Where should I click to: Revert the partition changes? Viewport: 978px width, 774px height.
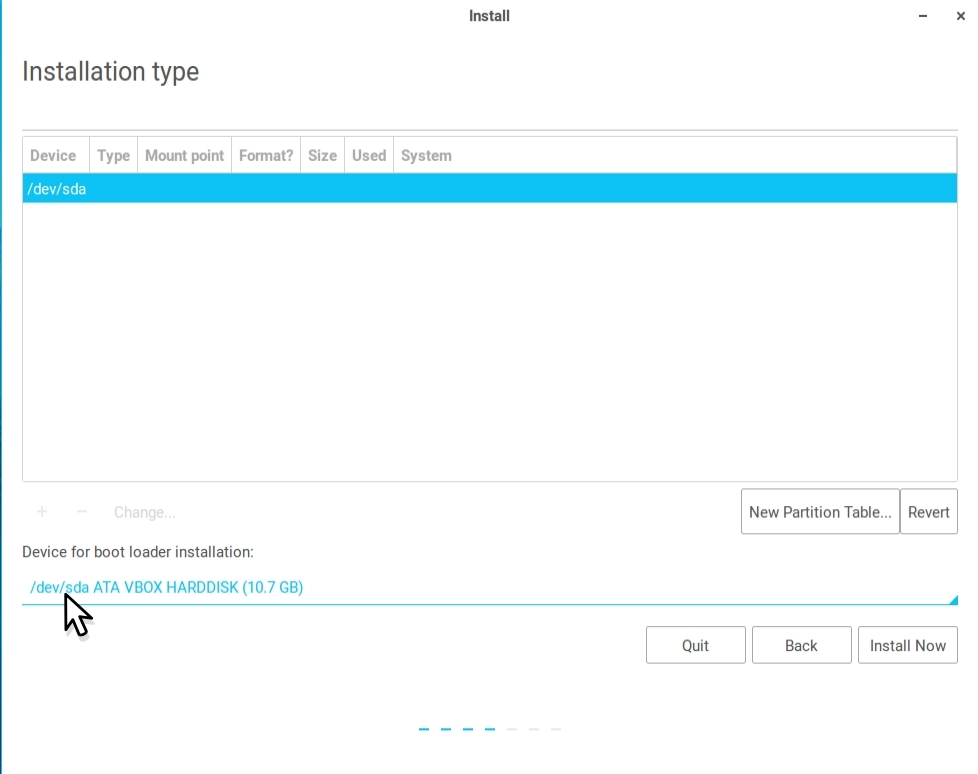point(928,512)
